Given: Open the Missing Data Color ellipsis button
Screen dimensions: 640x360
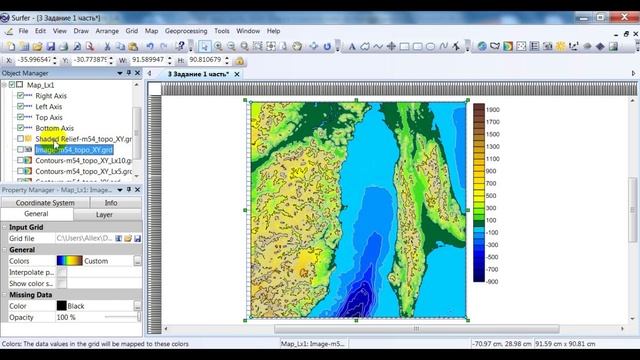Looking at the screenshot, I should 138,306.
